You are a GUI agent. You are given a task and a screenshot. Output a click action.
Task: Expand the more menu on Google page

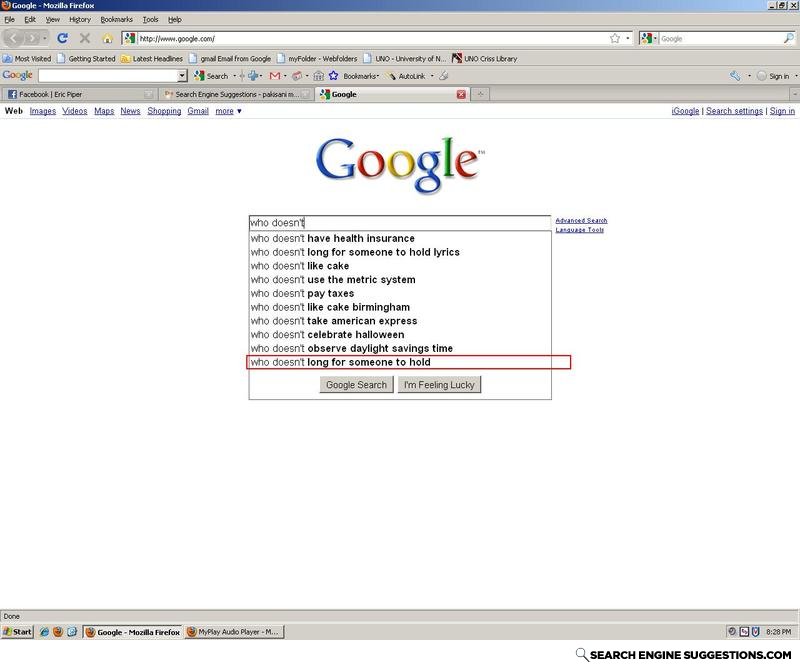(228, 111)
